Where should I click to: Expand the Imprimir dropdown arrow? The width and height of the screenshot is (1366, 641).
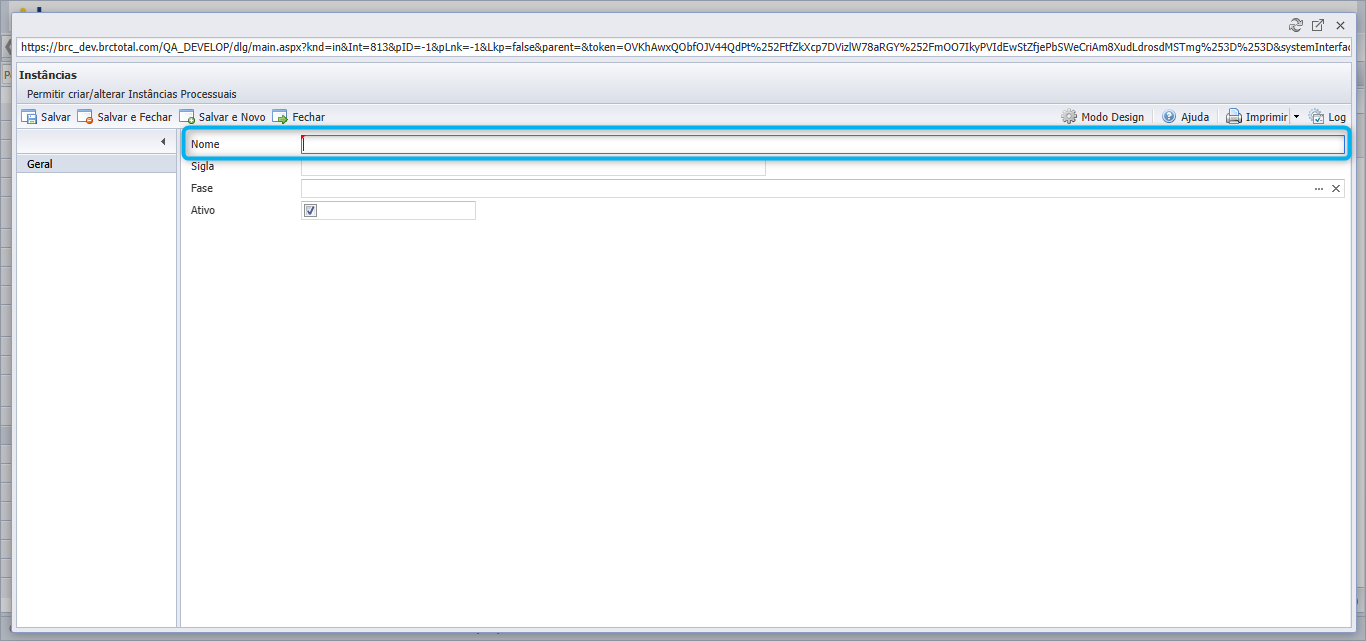point(1296,117)
